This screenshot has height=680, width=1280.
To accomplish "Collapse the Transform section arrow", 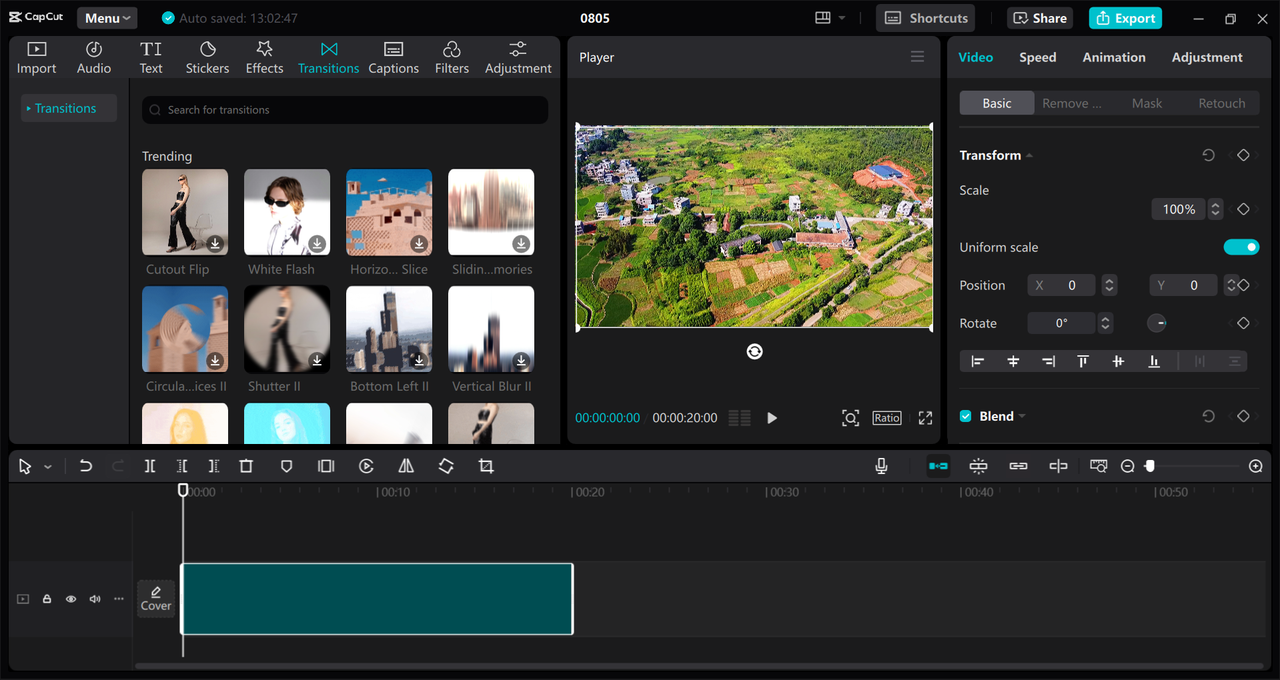I will pyautogui.click(x=1029, y=156).
